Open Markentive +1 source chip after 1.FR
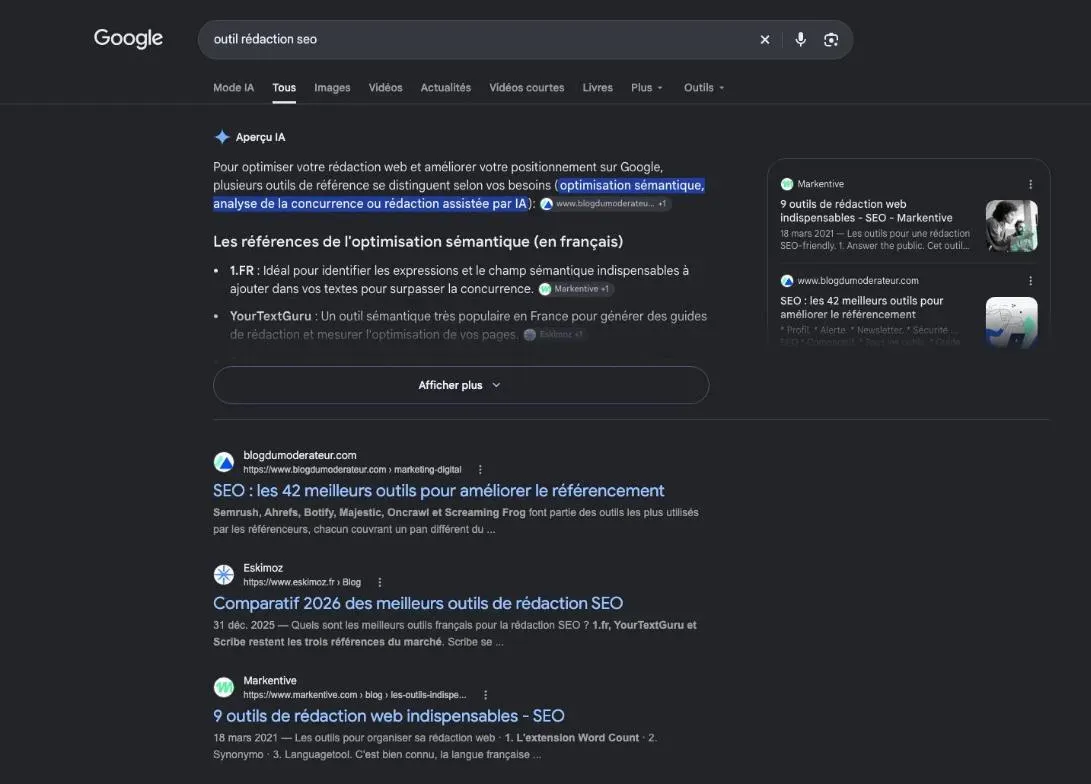This screenshot has width=1091, height=784. tap(576, 289)
